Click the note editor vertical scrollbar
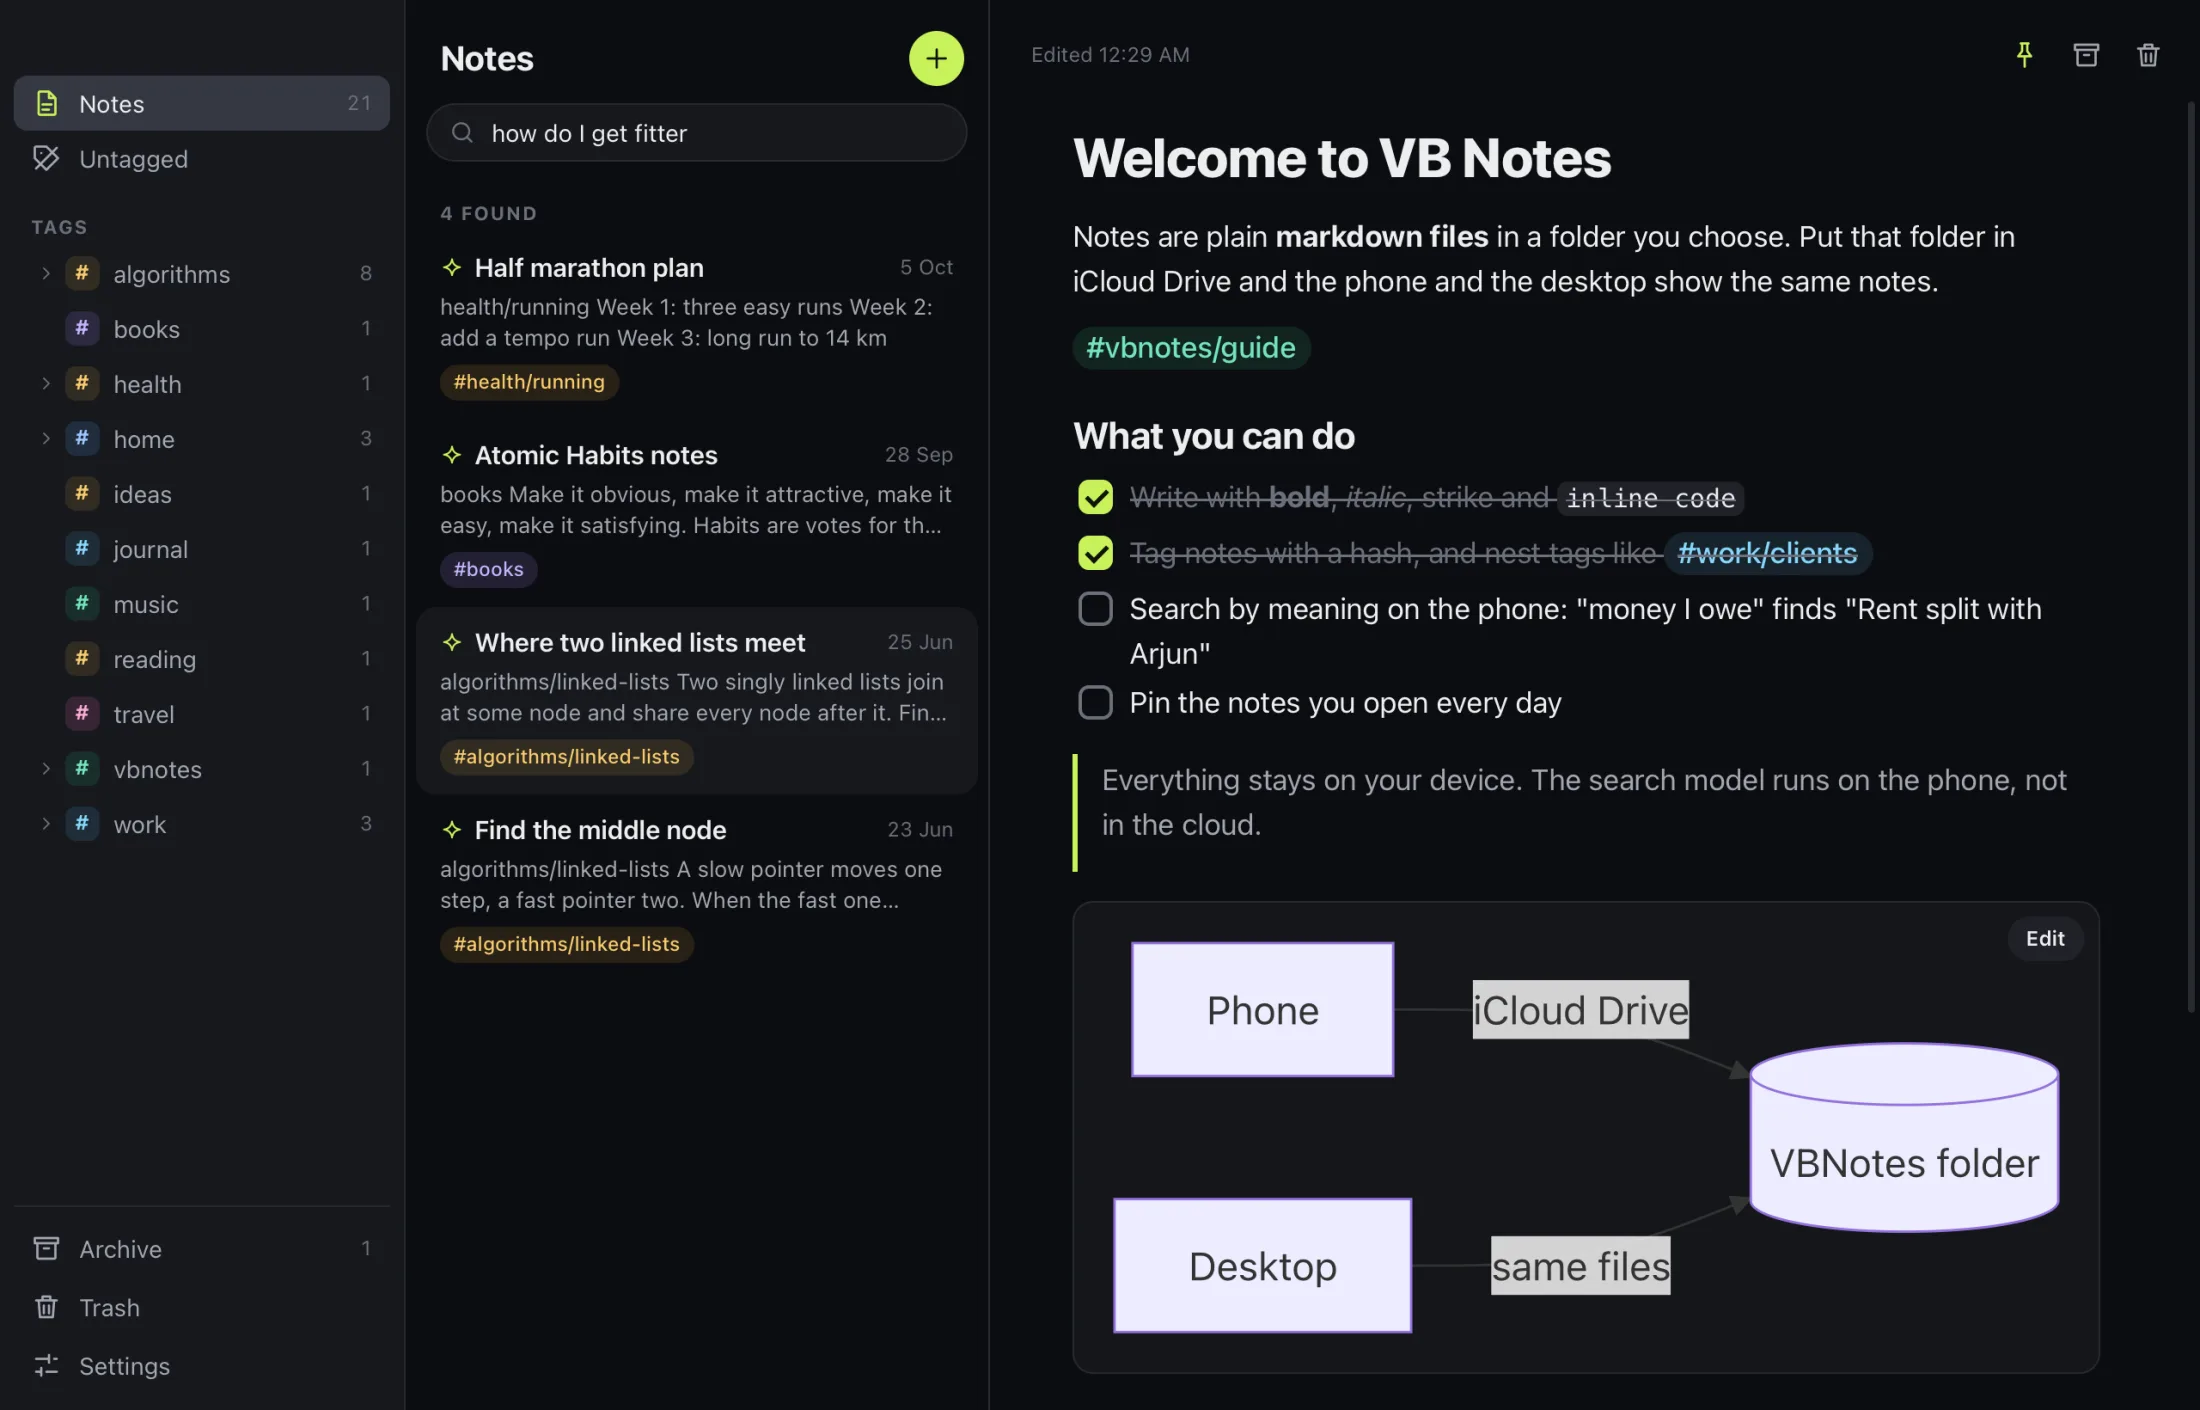The width and height of the screenshot is (2200, 1410). click(2190, 555)
